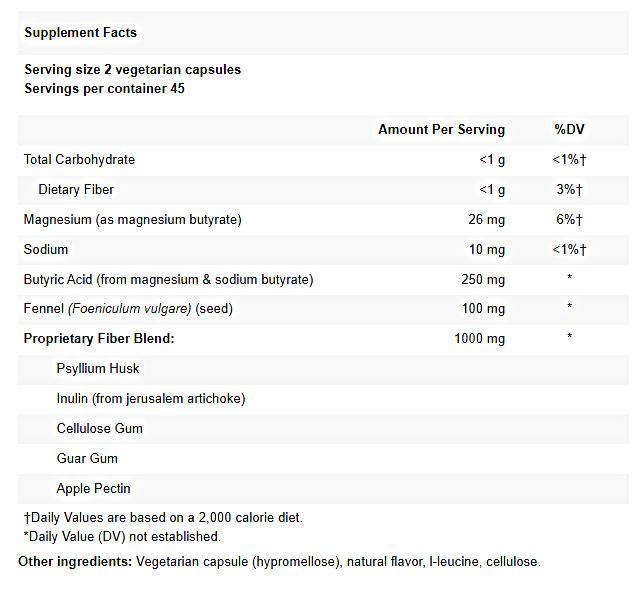Select the Other ingredients line

point(279,561)
